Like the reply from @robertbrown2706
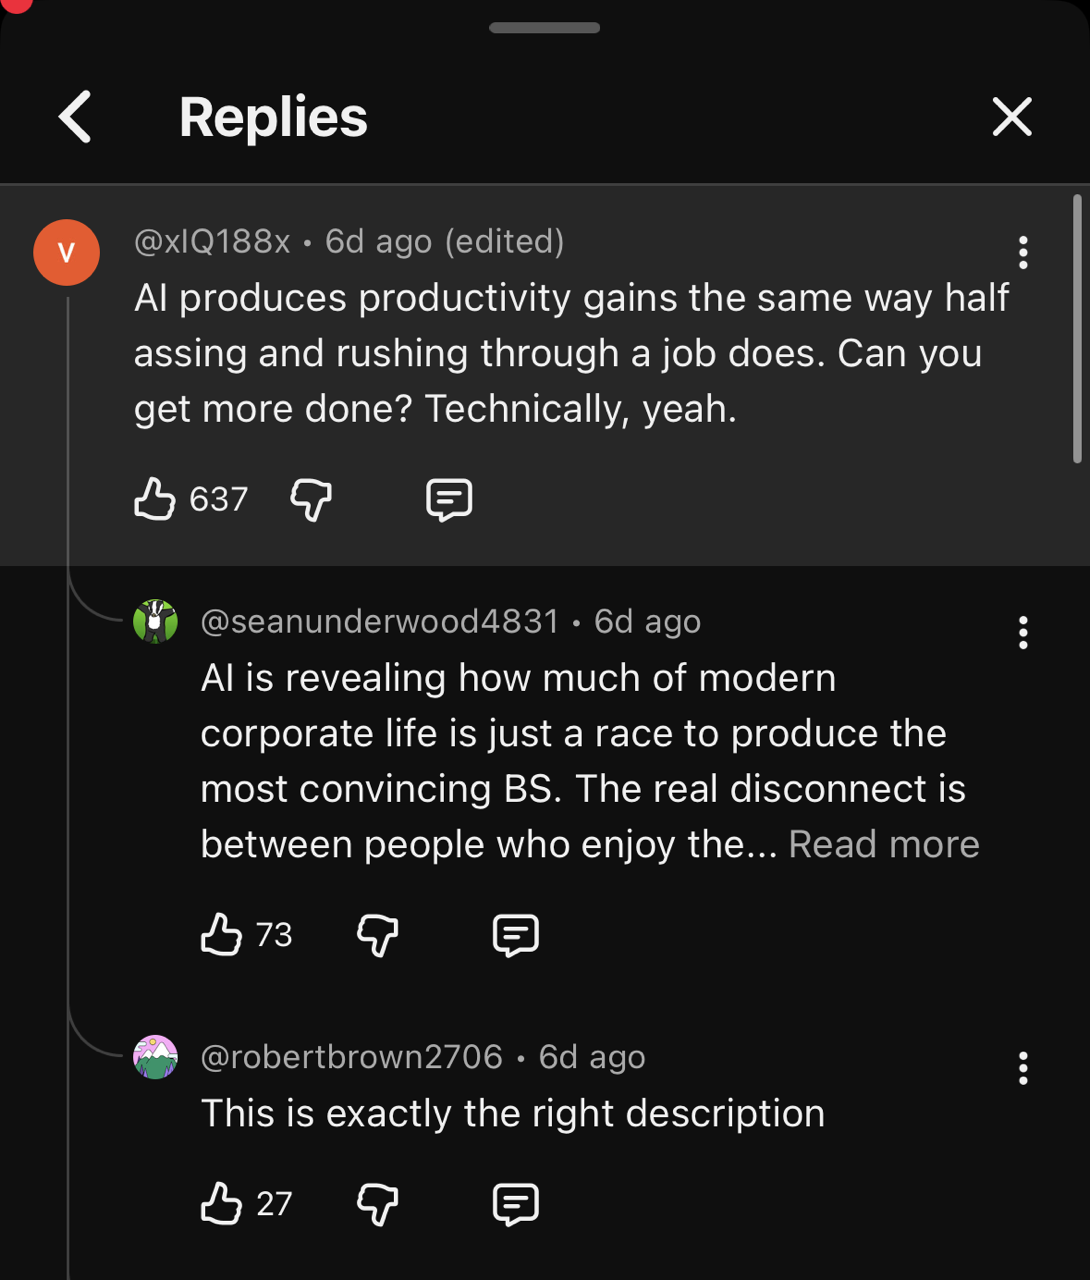Viewport: 1090px width, 1280px height. (x=221, y=1203)
